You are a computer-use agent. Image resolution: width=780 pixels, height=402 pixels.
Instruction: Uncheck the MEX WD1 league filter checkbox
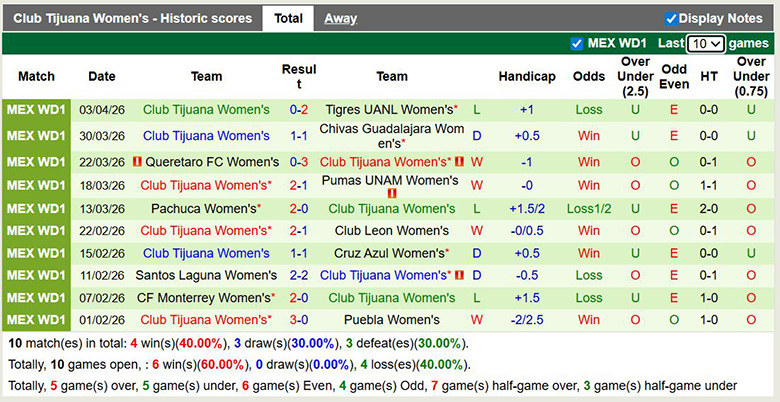point(576,44)
